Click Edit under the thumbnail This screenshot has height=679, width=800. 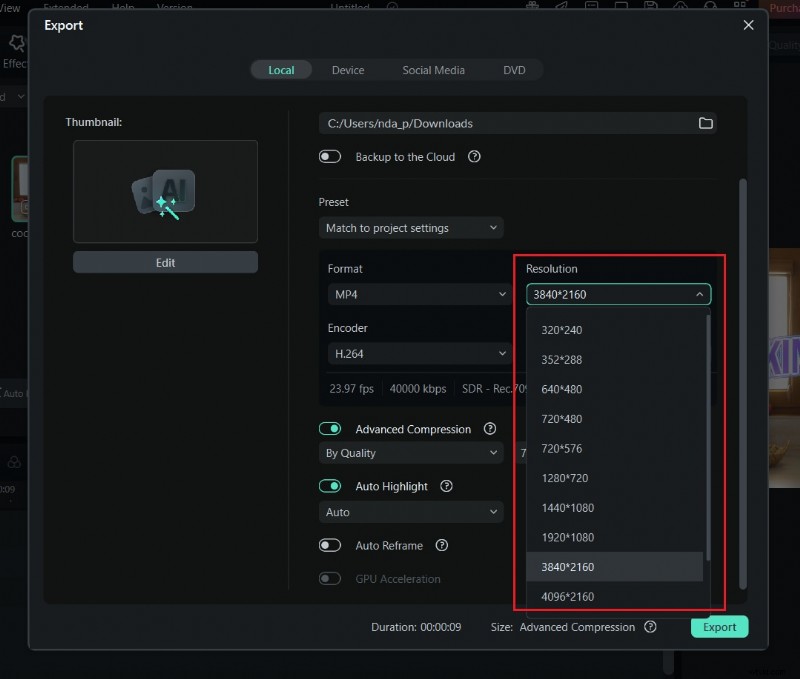click(165, 261)
